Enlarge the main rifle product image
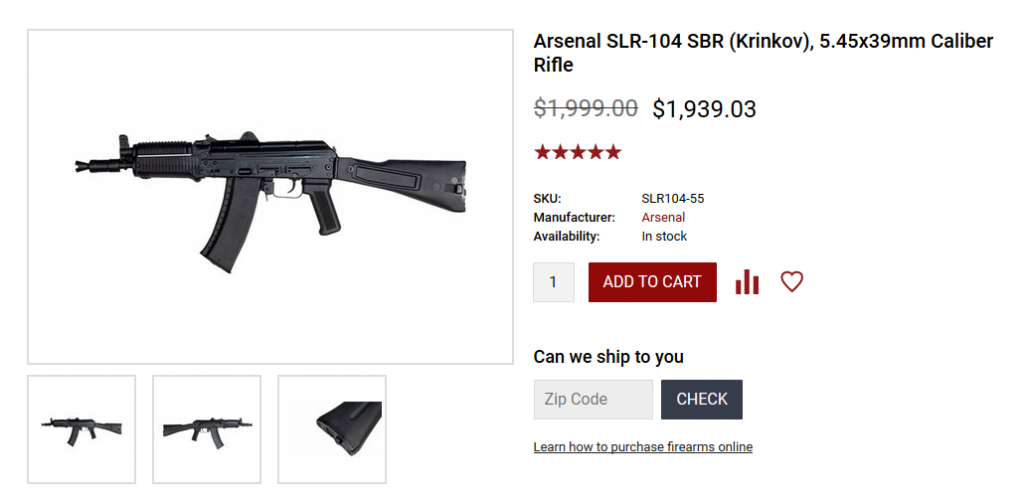Image resolution: width=1024 pixels, height=503 pixels. [270, 197]
